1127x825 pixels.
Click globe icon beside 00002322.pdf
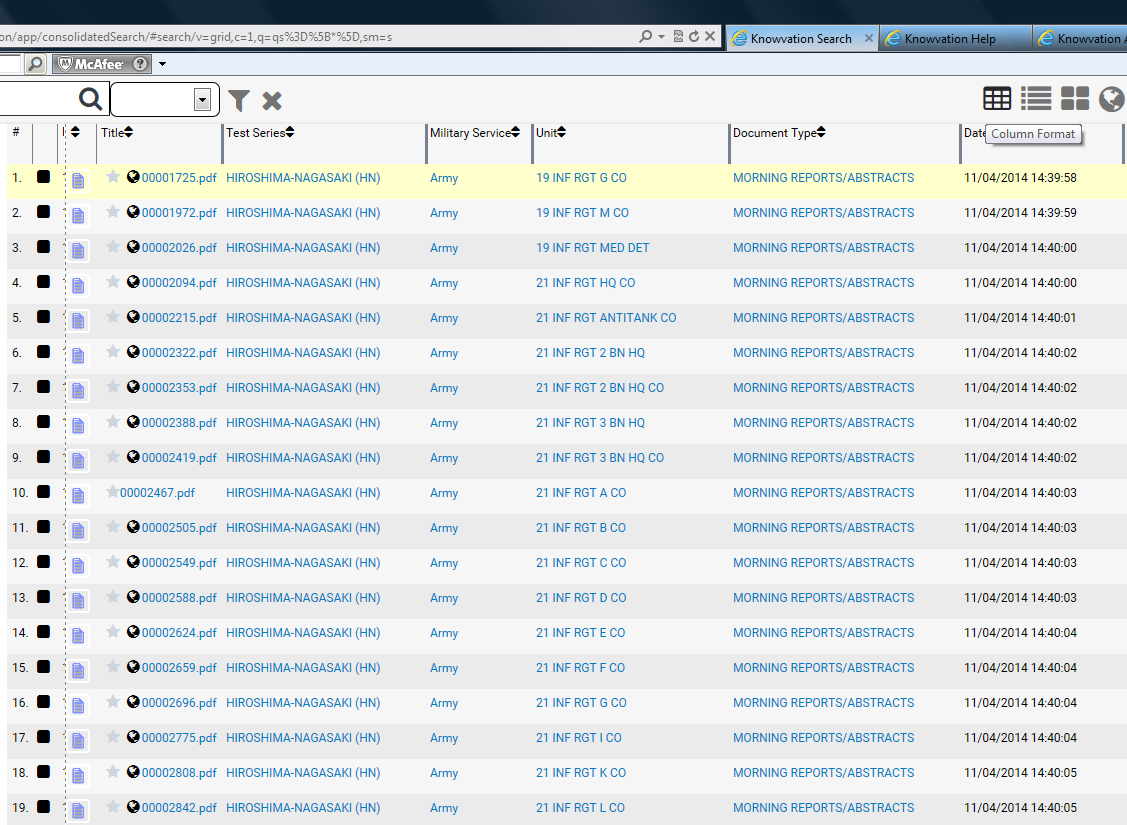133,351
